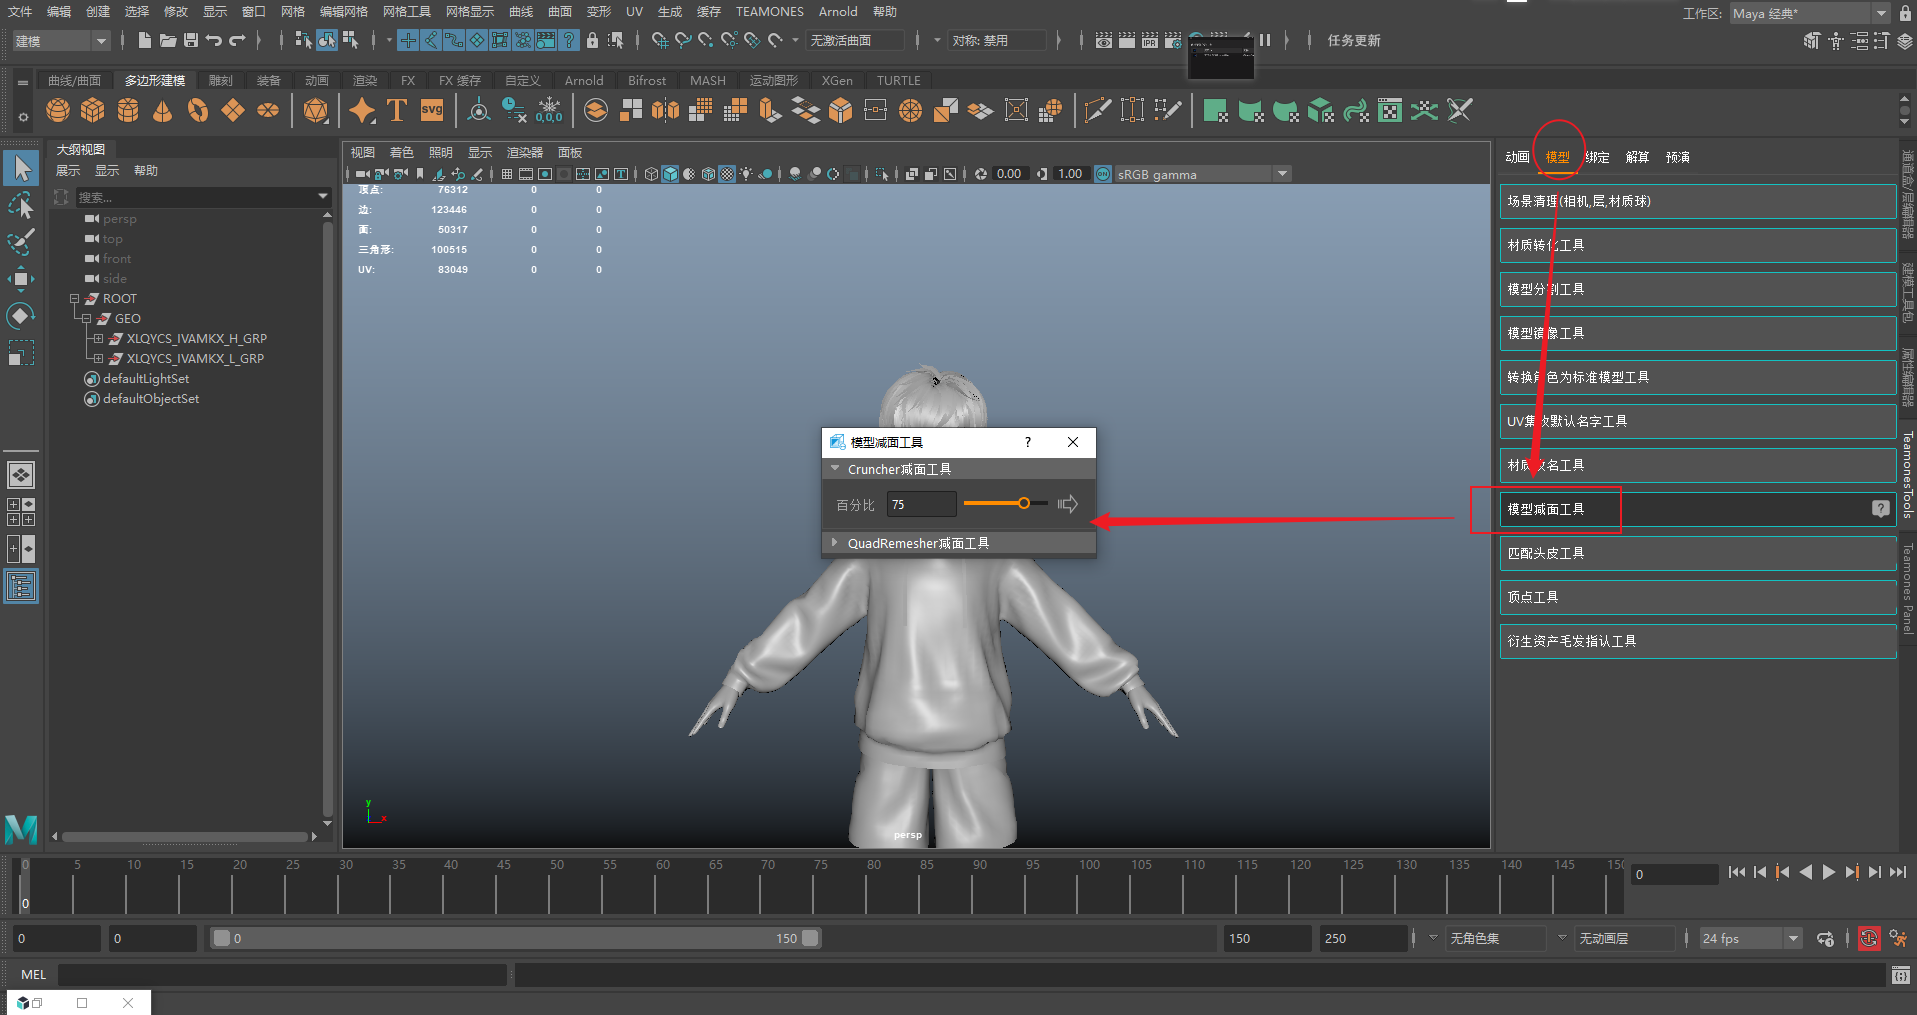Viewport: 1917px width, 1015px height.
Task: Click the 百分比 slider handle
Action: pos(1024,504)
